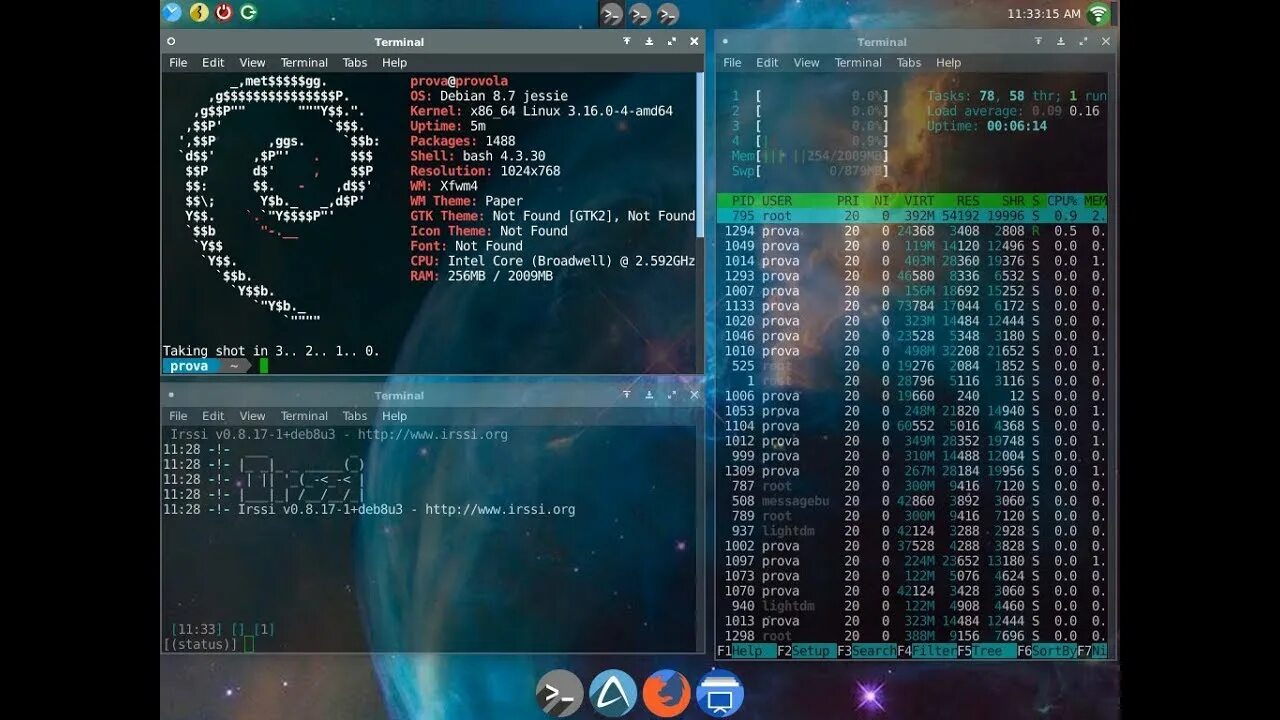This screenshot has height=720, width=1280.
Task: Open File menu in the irssi Terminal
Action: tap(178, 416)
